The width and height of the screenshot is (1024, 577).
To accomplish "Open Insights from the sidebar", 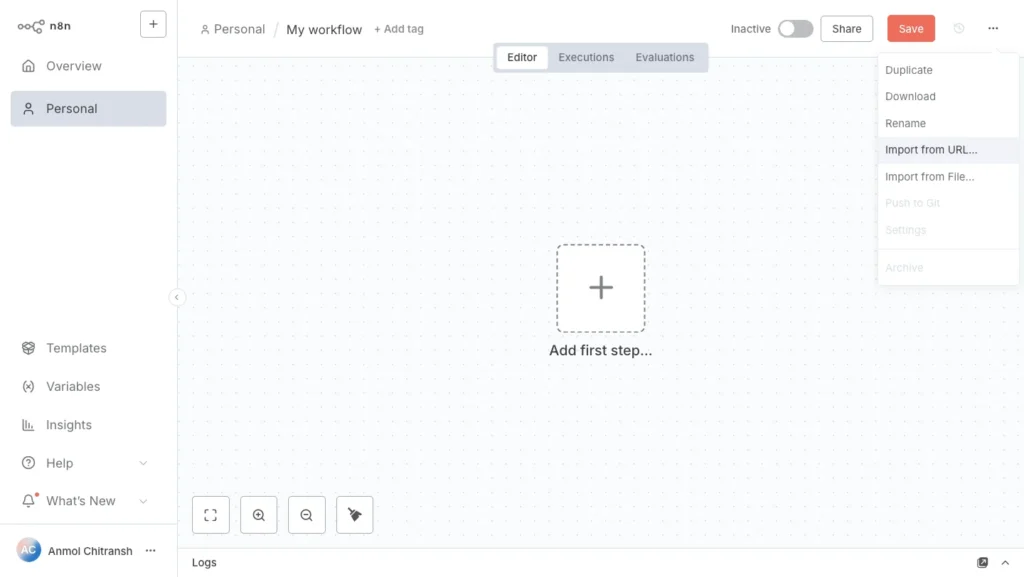I will [69, 424].
